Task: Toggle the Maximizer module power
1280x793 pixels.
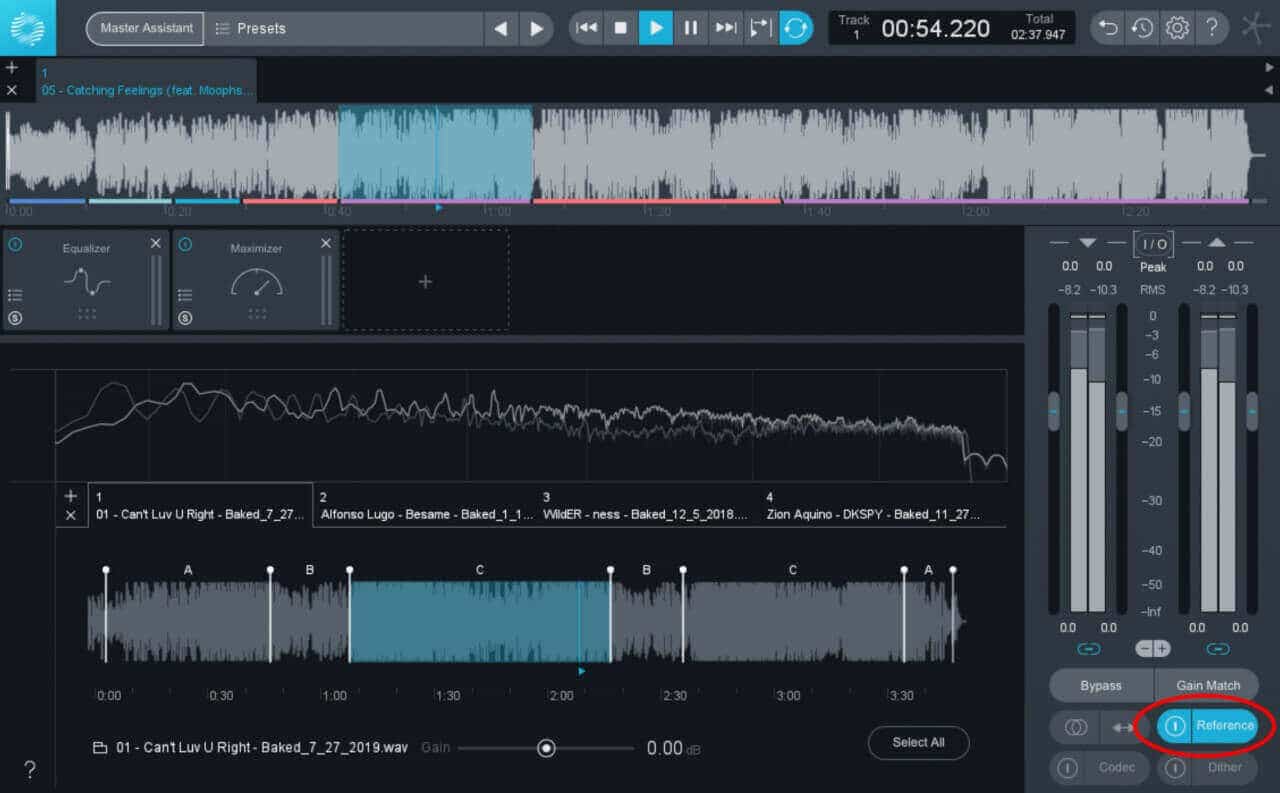Action: pos(185,244)
